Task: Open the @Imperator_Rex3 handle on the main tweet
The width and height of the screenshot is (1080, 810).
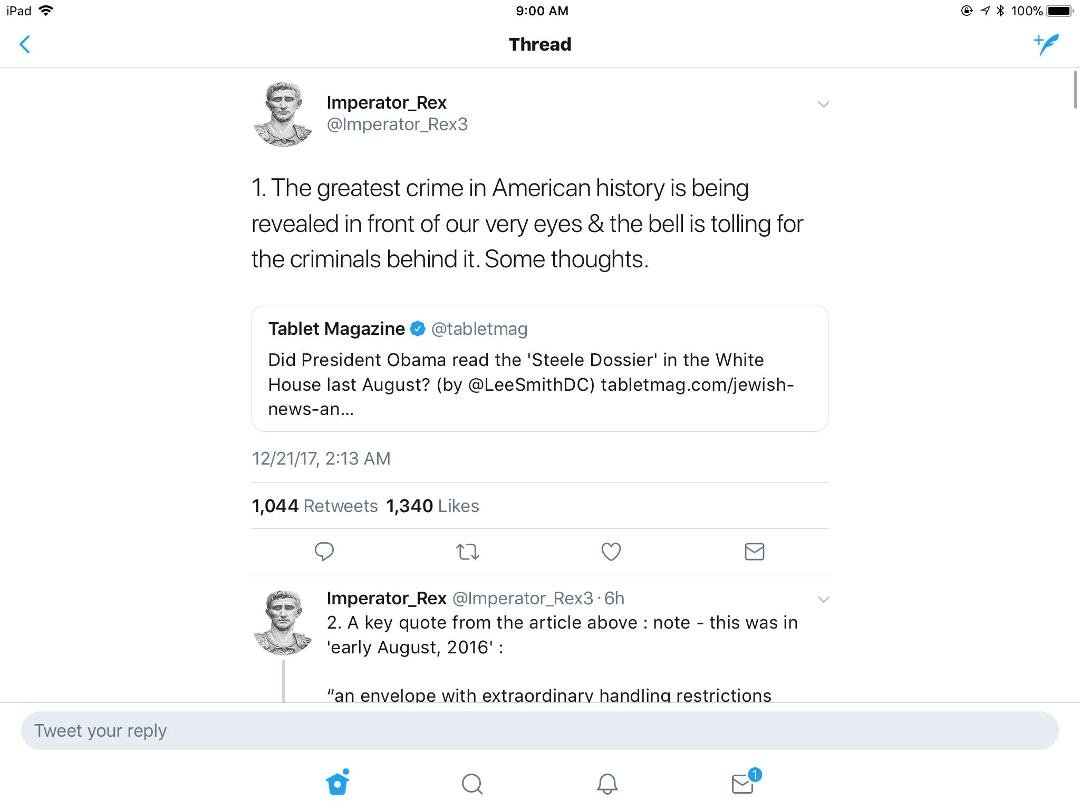Action: pos(397,125)
